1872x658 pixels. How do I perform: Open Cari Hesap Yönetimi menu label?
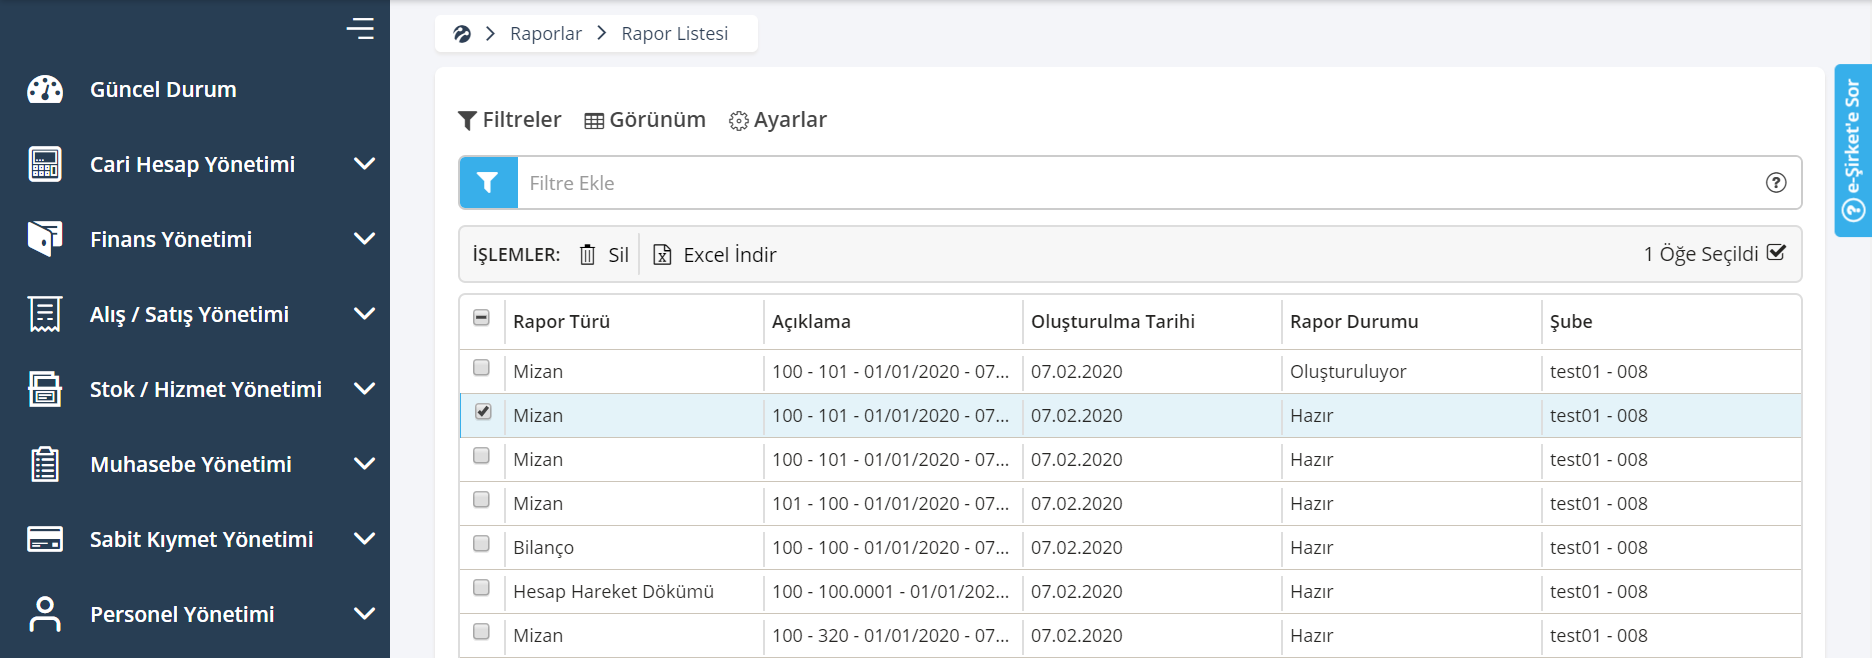pyautogui.click(x=192, y=165)
